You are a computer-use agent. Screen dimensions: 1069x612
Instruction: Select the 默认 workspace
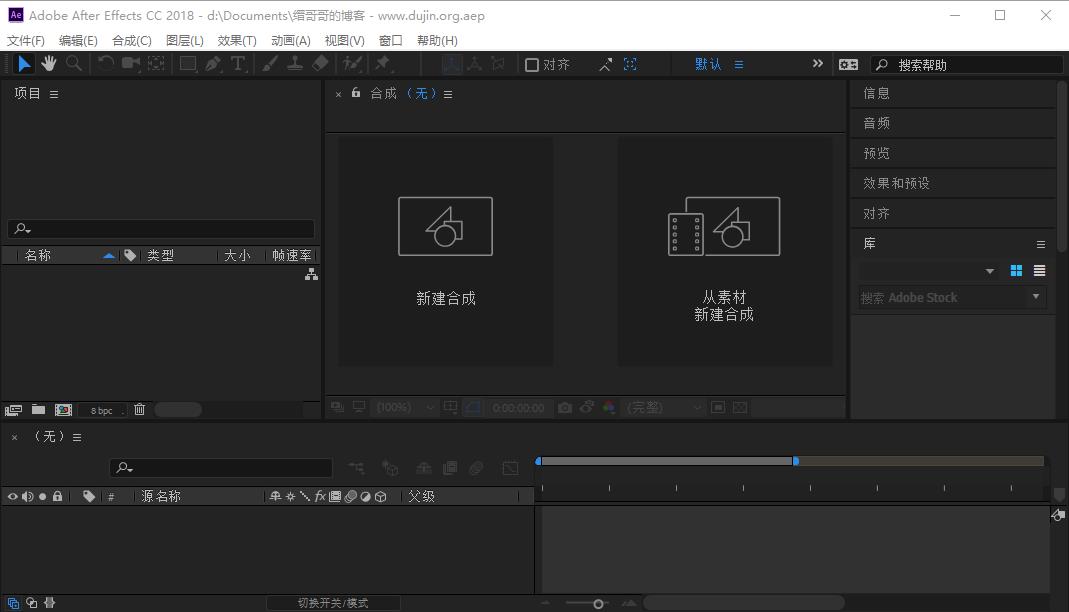708,65
